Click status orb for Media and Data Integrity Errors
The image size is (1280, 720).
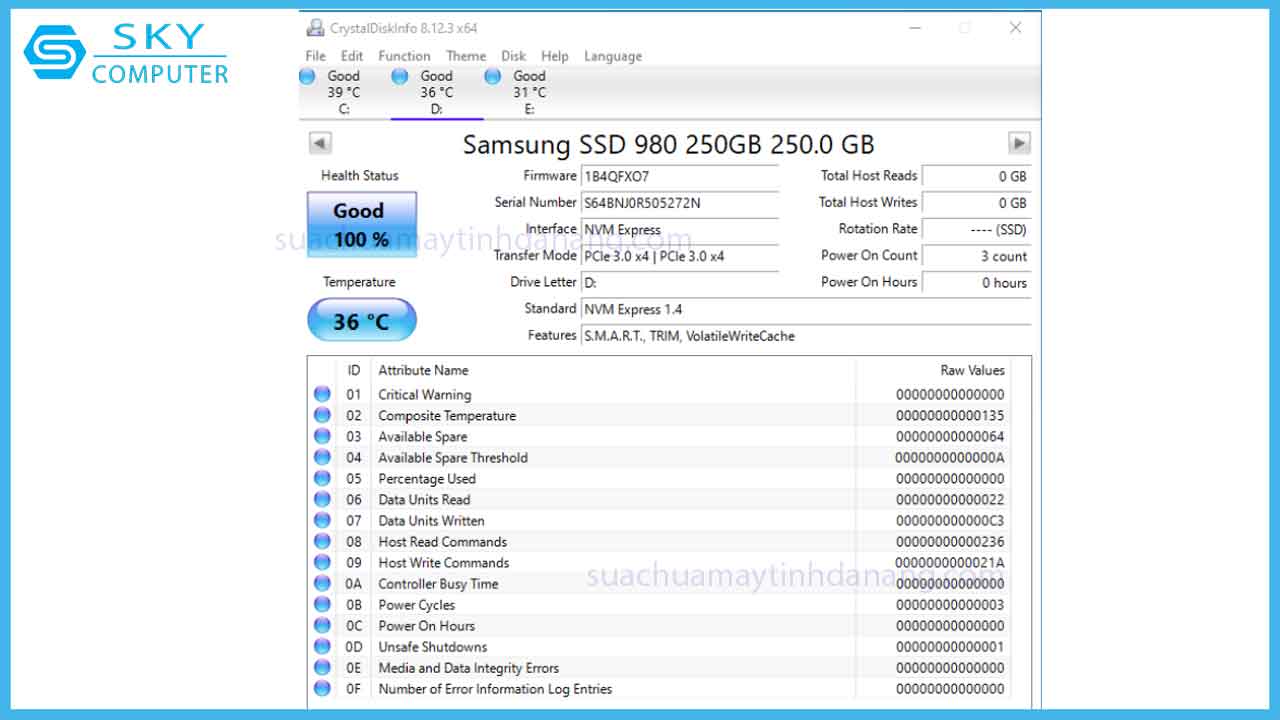pos(322,667)
